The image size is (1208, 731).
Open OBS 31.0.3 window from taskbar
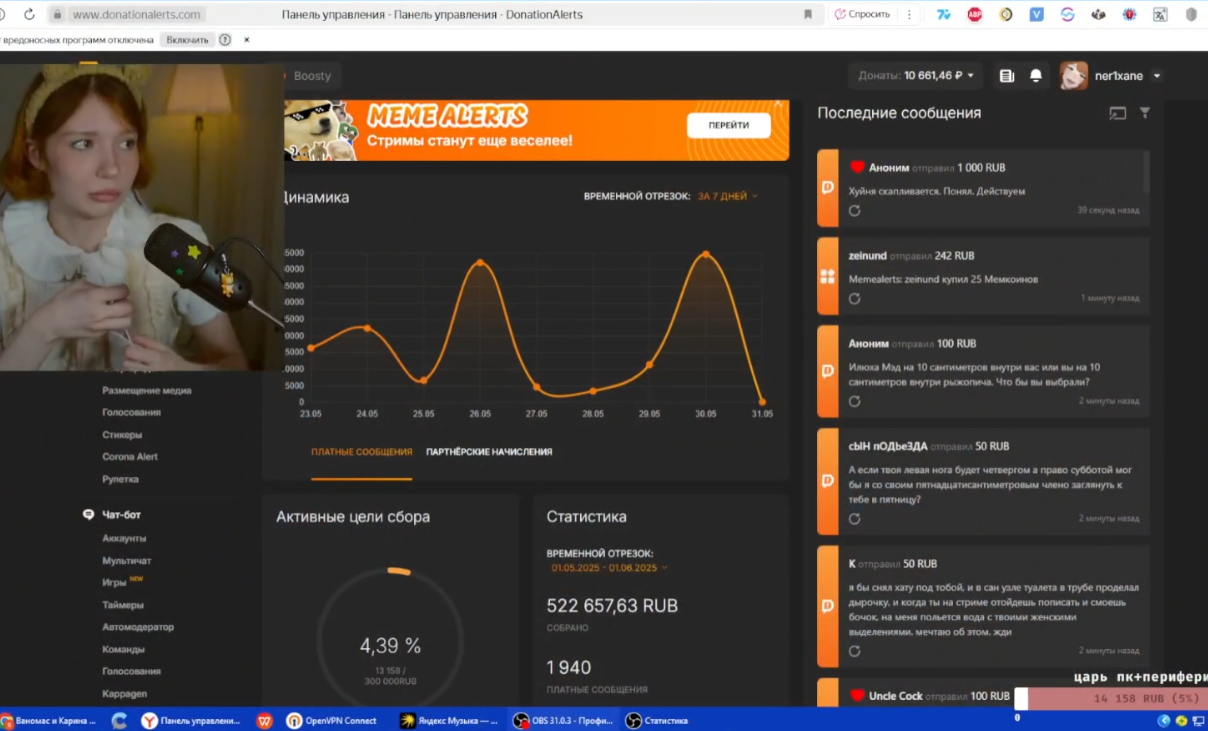tap(563, 720)
